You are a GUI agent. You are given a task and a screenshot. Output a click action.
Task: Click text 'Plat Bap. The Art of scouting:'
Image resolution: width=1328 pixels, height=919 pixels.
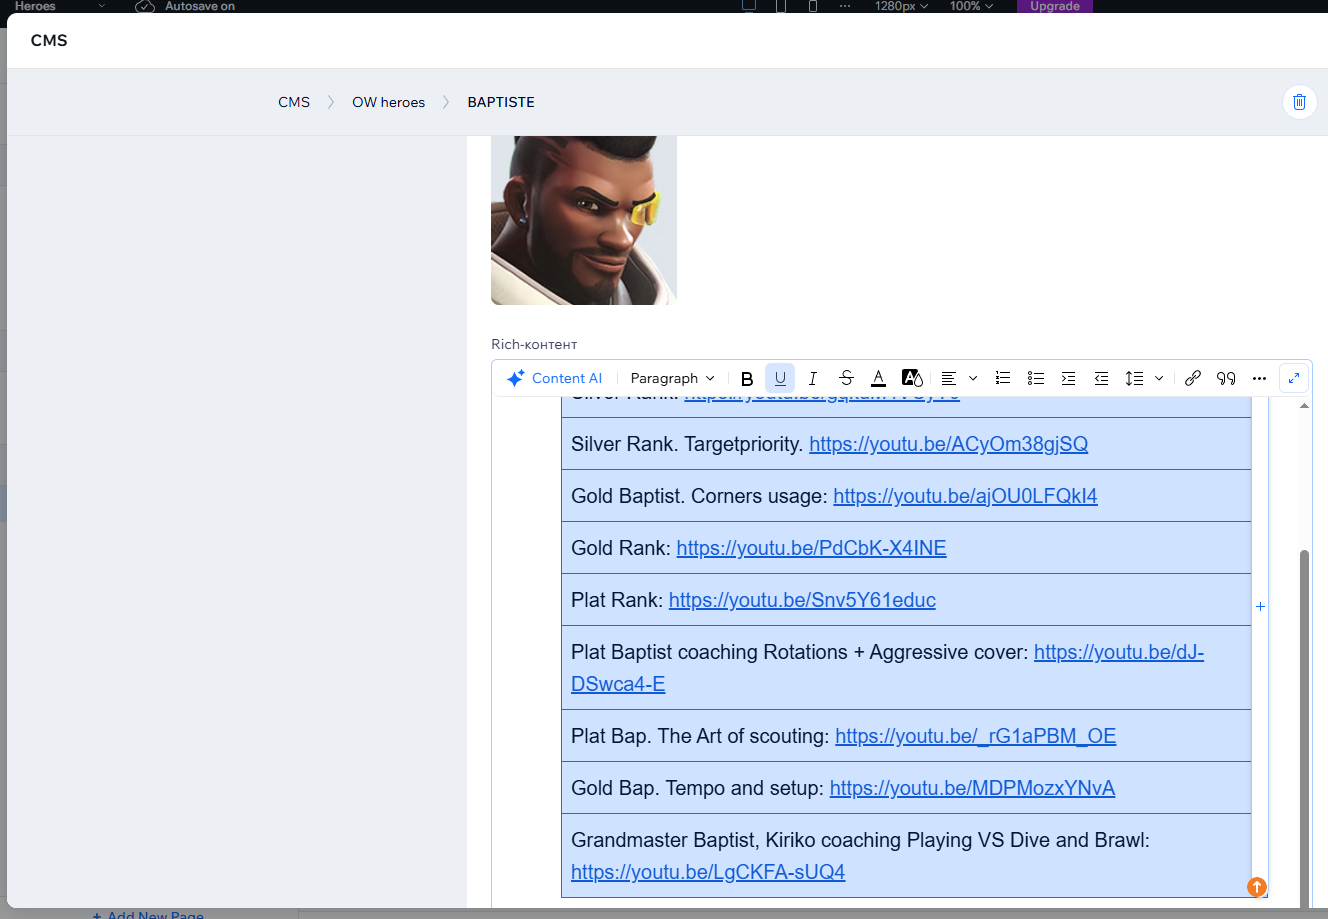700,736
